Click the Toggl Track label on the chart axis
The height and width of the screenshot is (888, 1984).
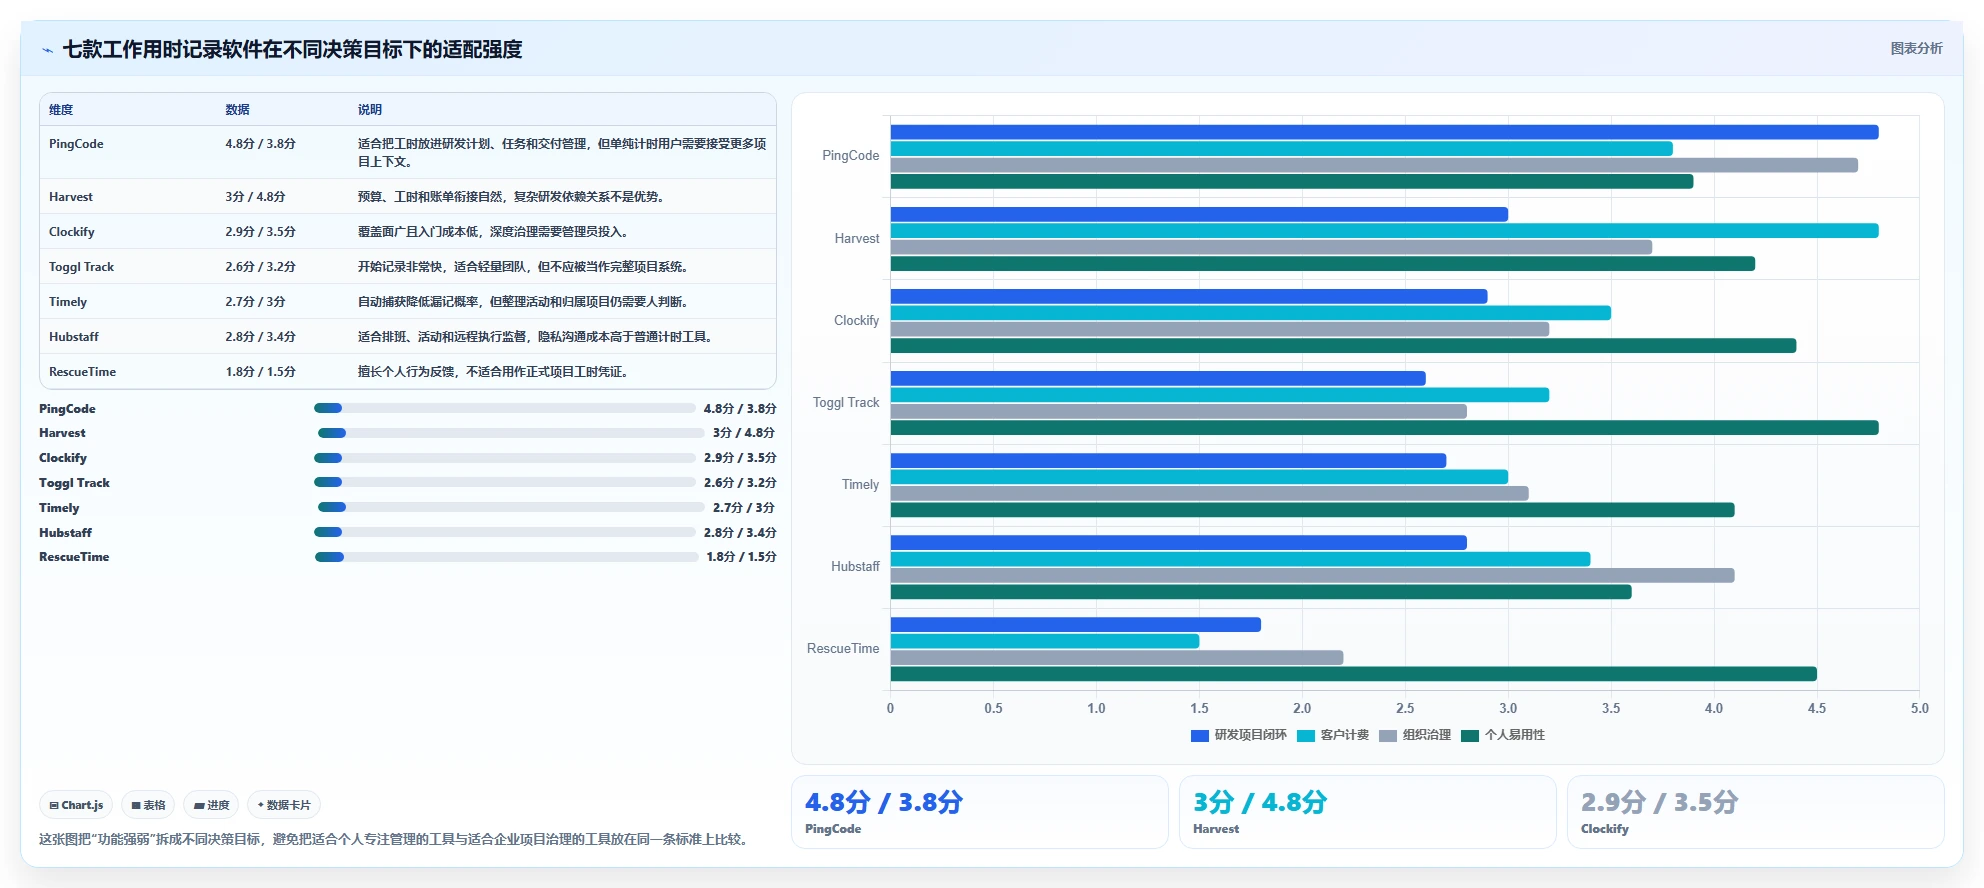tap(846, 403)
